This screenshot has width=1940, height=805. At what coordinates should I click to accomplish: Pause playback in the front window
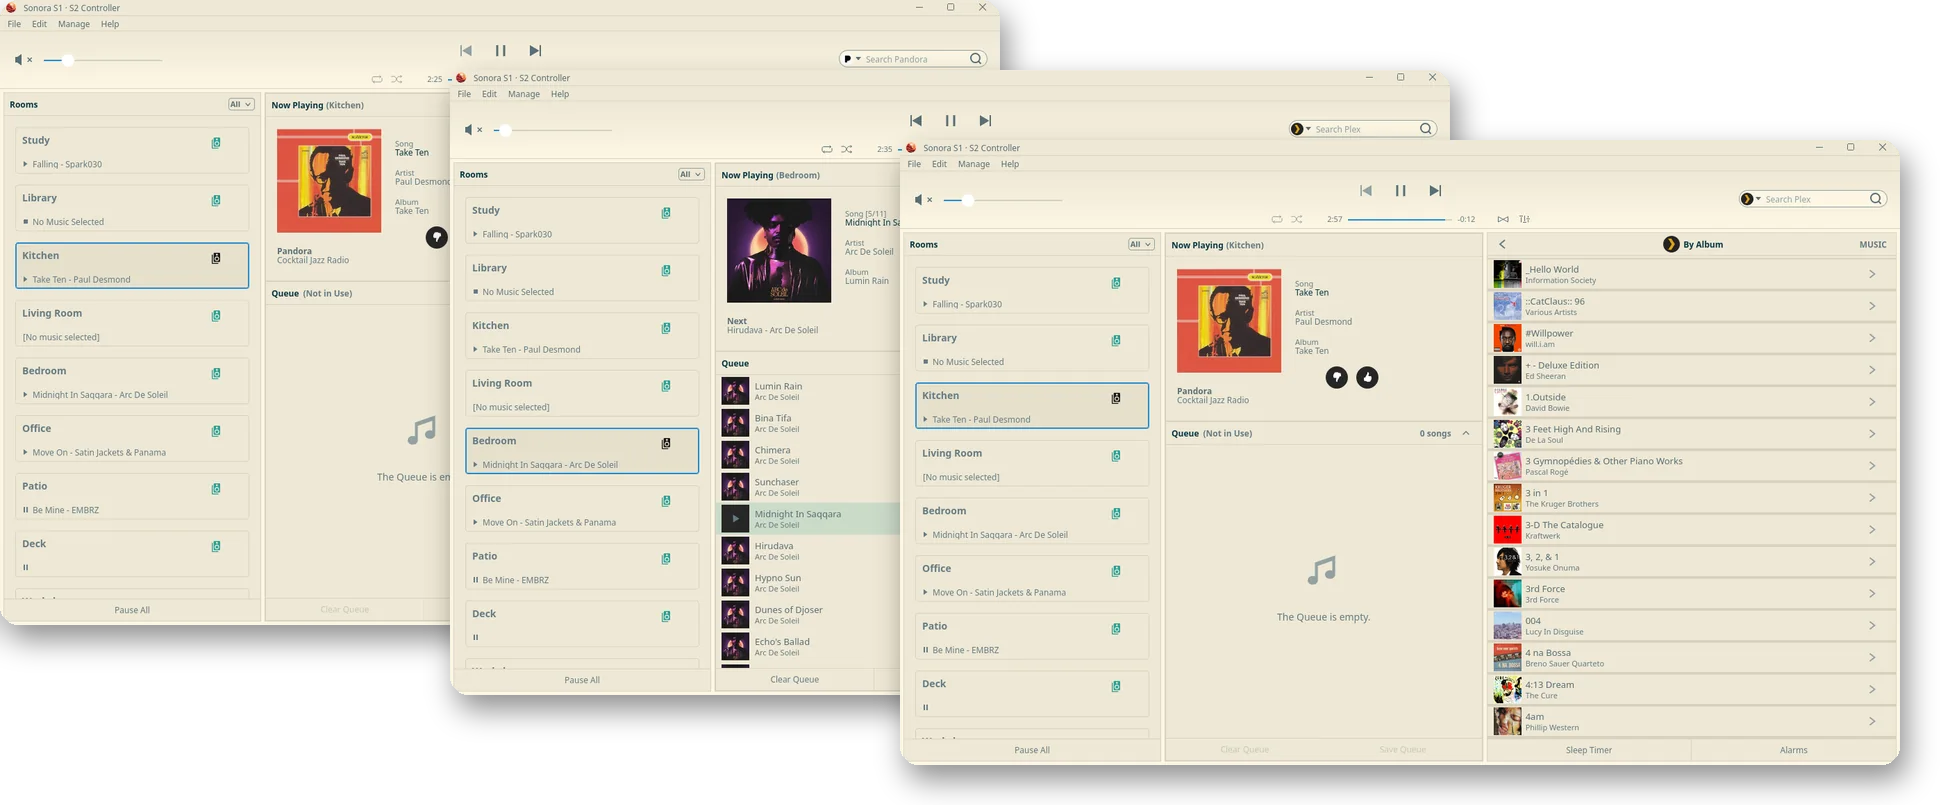(x=1400, y=190)
